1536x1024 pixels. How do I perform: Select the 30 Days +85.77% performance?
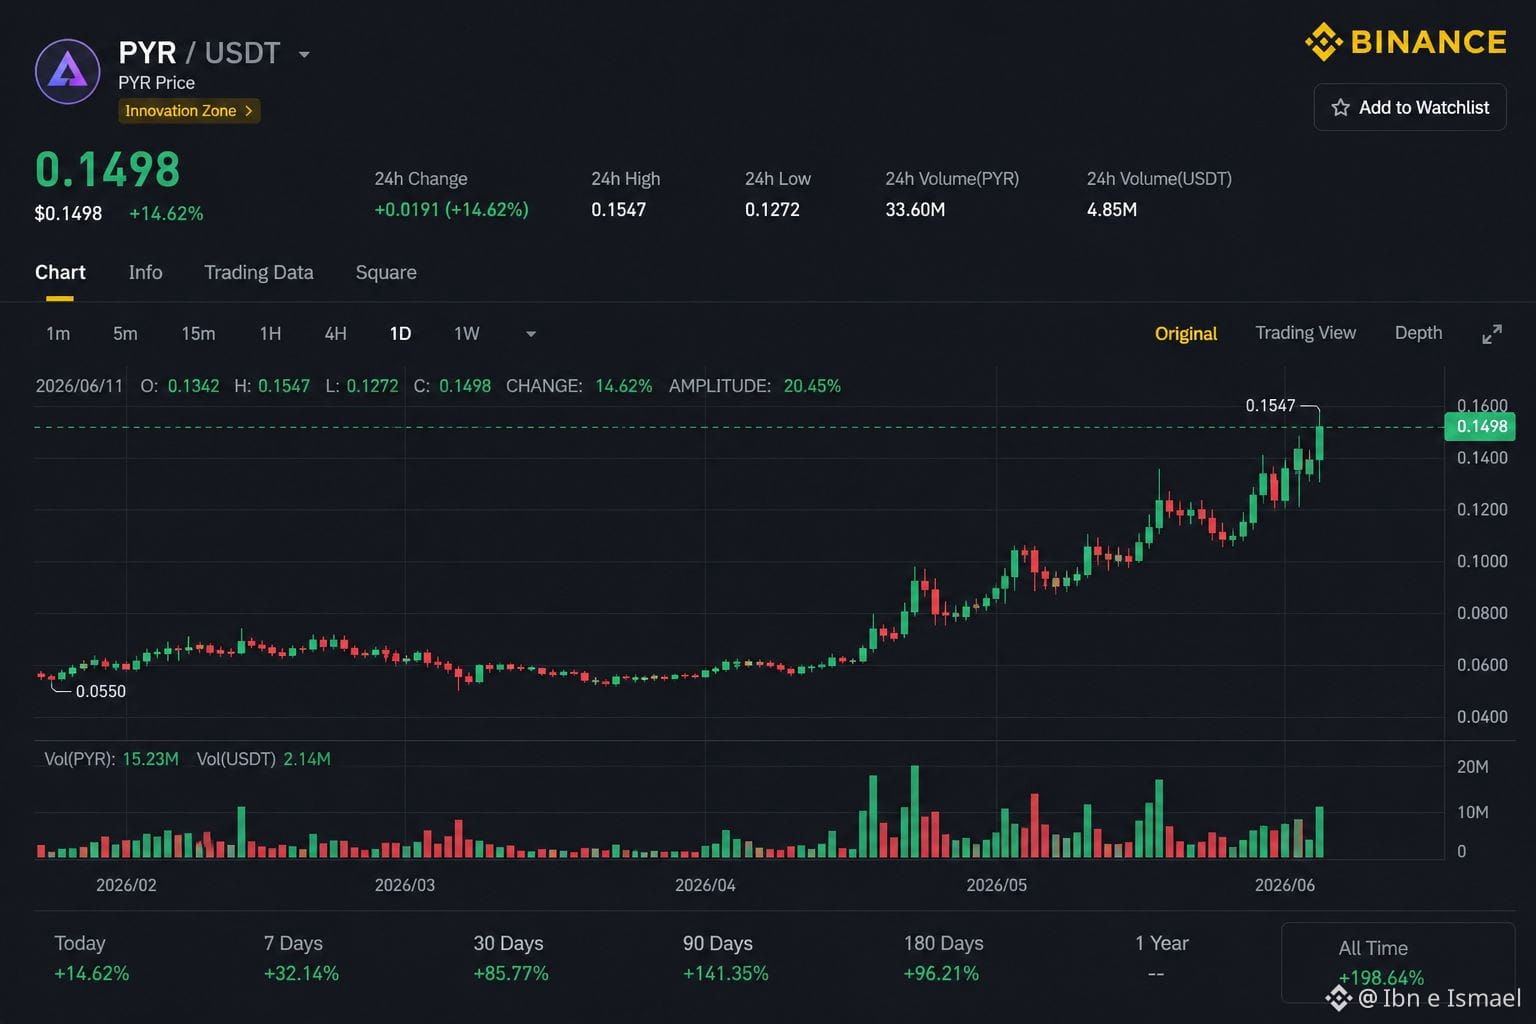click(511, 958)
